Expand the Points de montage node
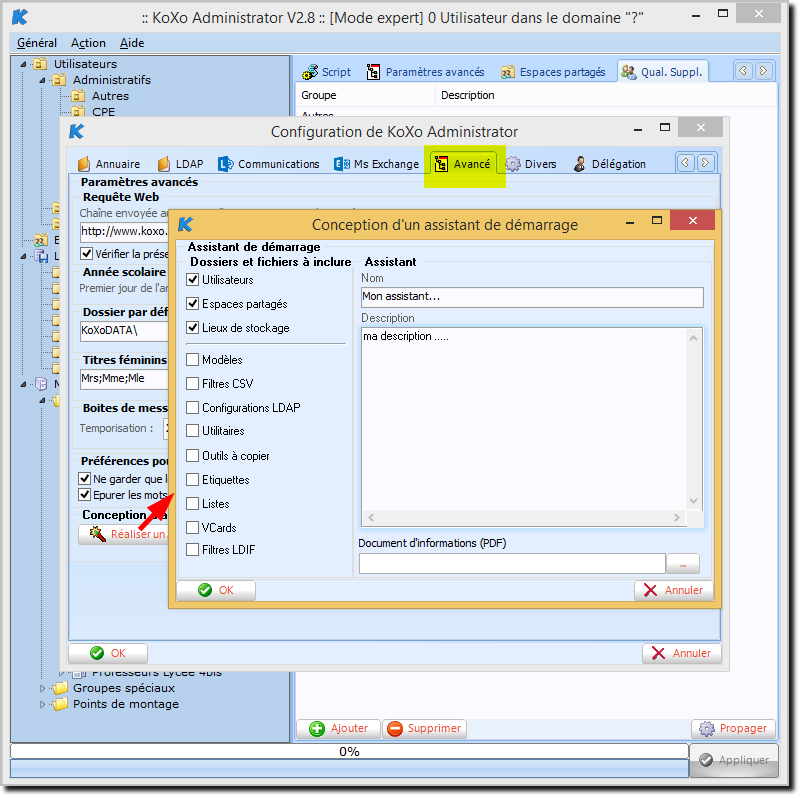The image size is (799, 795). 43,704
